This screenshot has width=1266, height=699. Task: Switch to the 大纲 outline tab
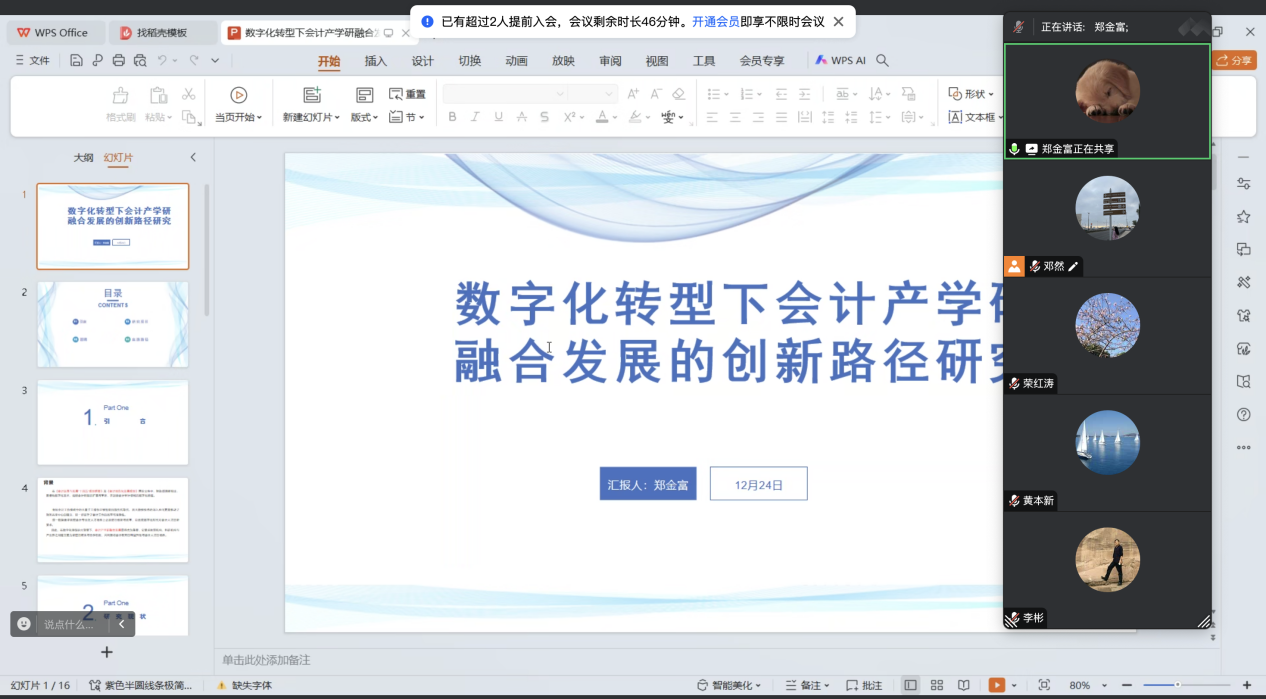click(83, 158)
